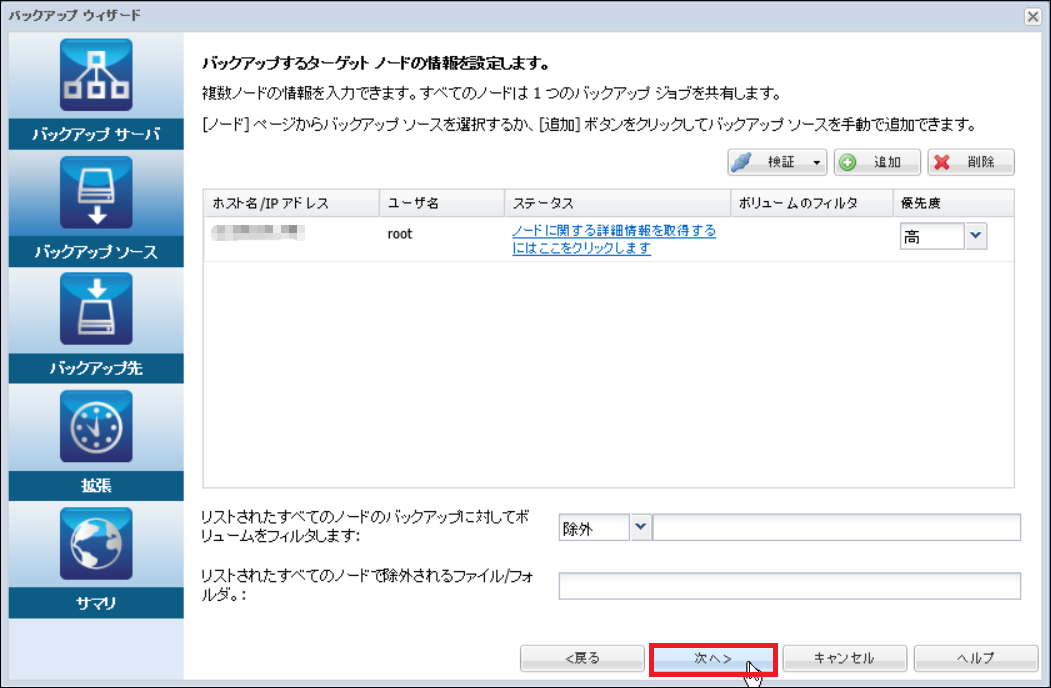
Task: Click the plug icon on 検証
Action: [x=741, y=162]
